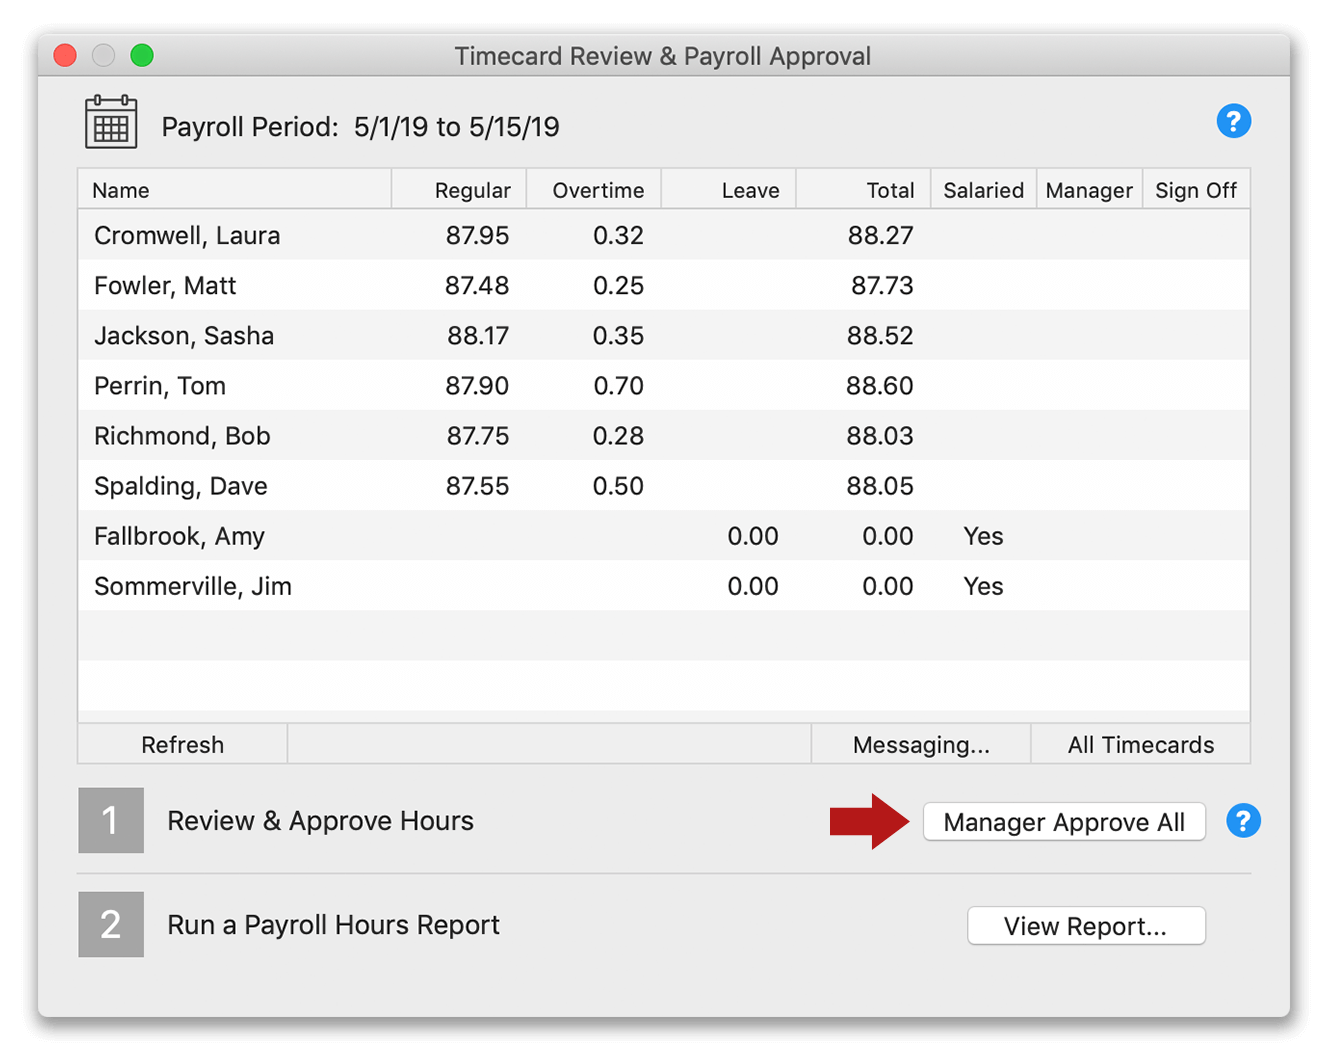
Task: Click the calendar icon beside Payroll Period
Action: tap(110, 121)
